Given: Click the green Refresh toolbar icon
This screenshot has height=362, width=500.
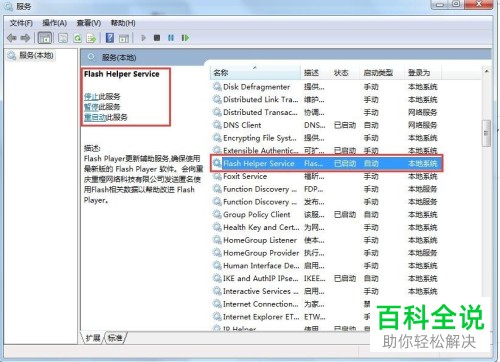Looking at the screenshot, I should tap(78, 38).
